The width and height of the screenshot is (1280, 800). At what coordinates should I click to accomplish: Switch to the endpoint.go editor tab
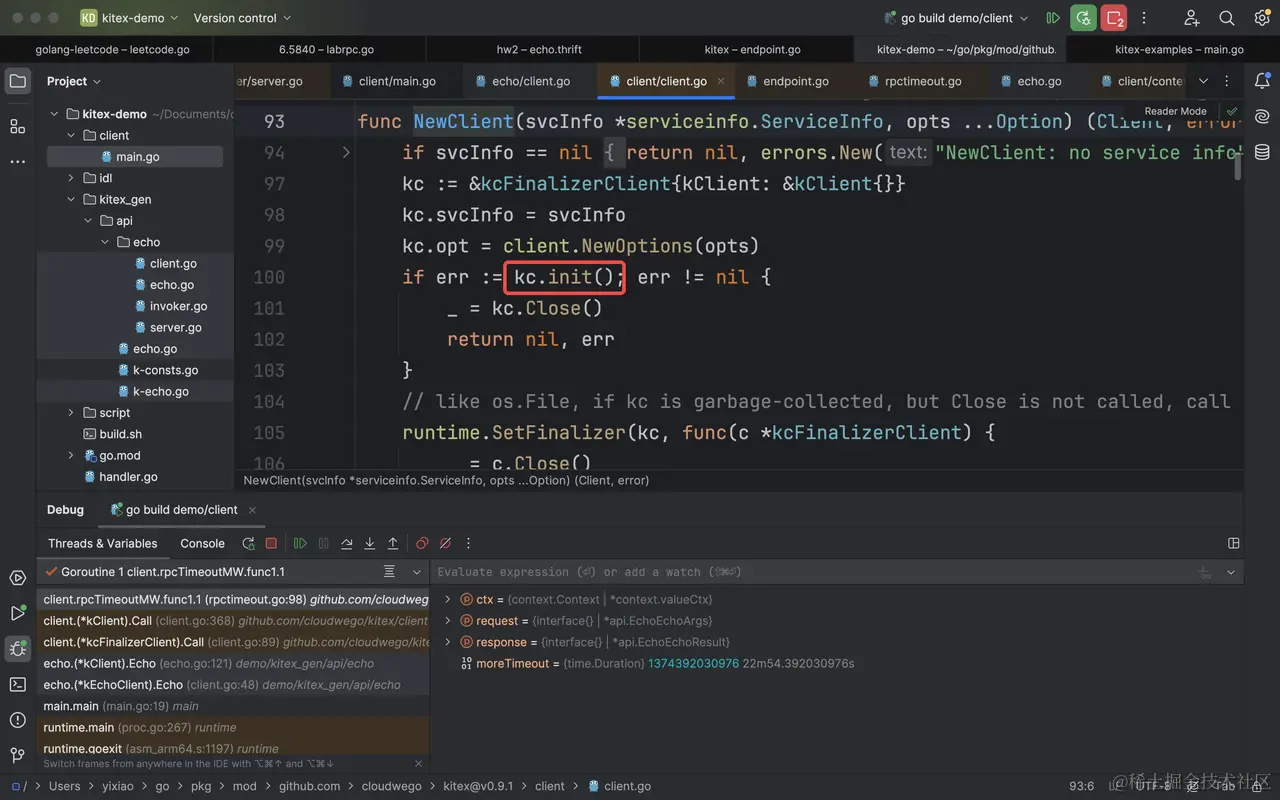tap(786, 81)
